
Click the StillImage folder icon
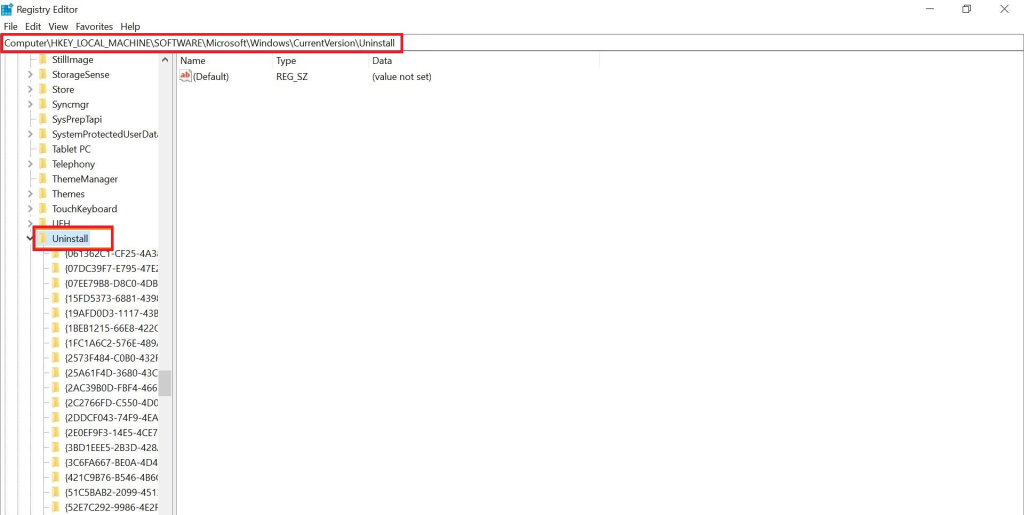tap(42, 59)
